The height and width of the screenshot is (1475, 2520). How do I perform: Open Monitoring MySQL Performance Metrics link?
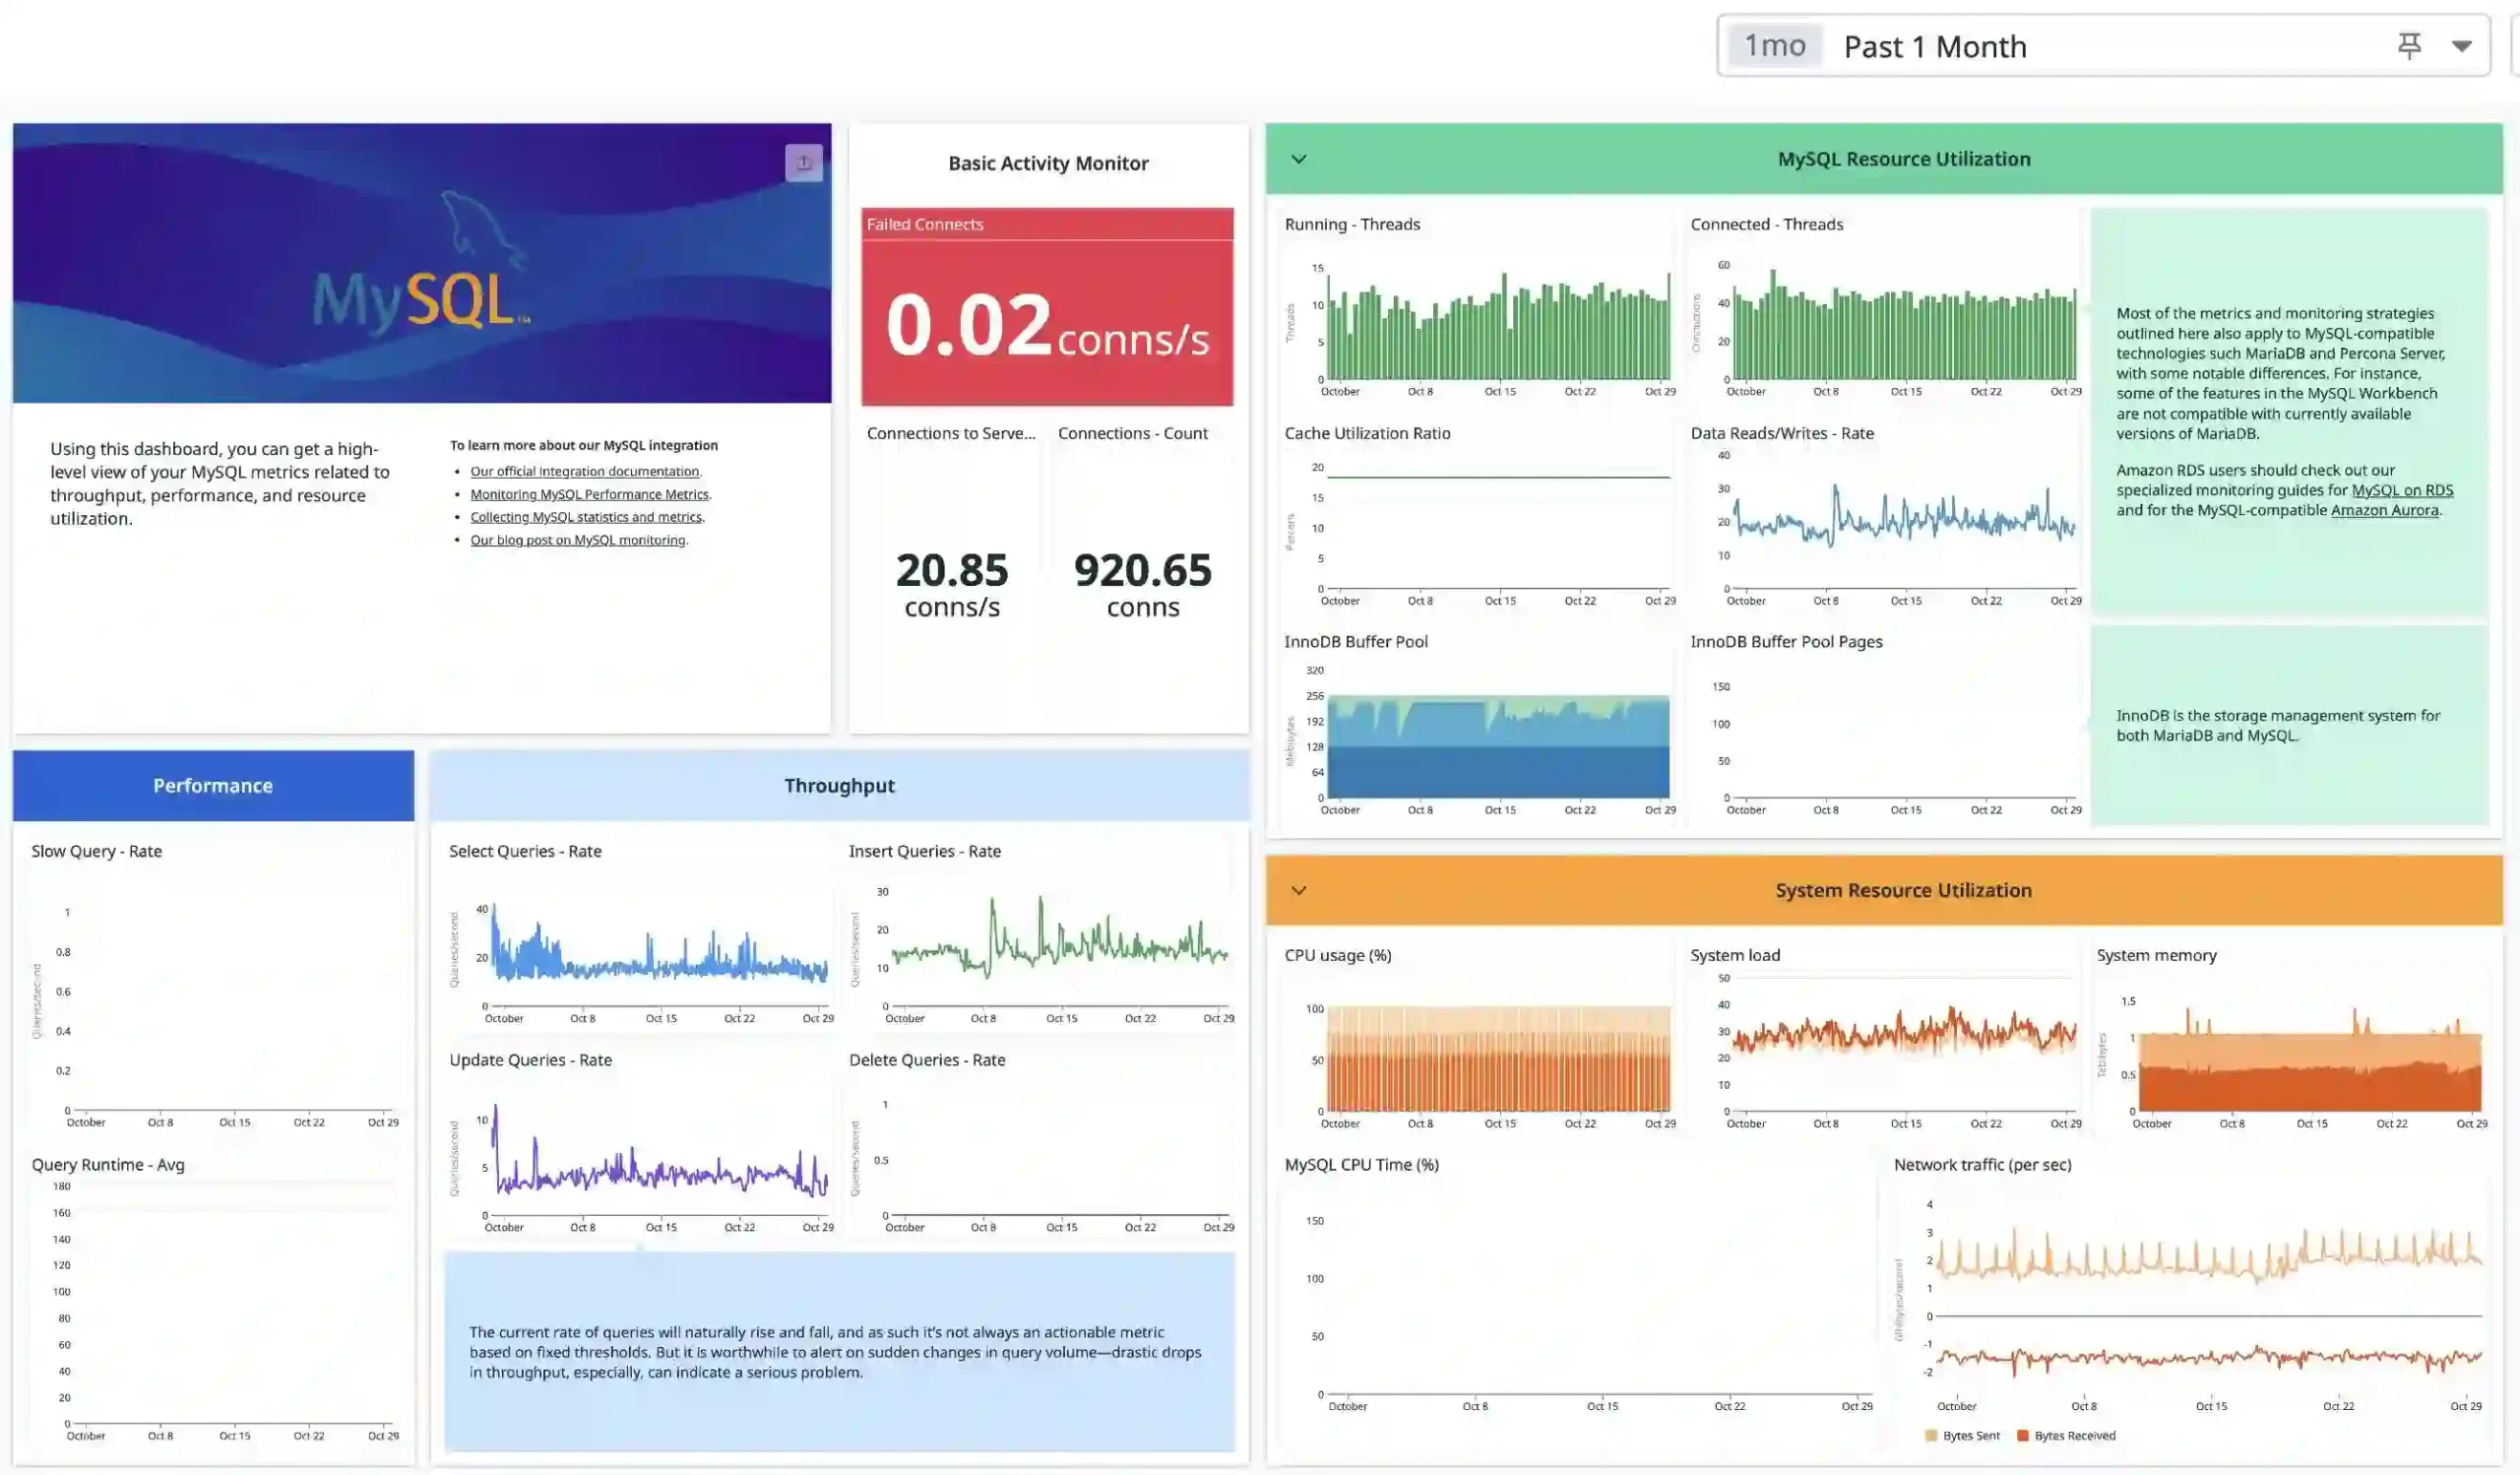click(x=590, y=494)
